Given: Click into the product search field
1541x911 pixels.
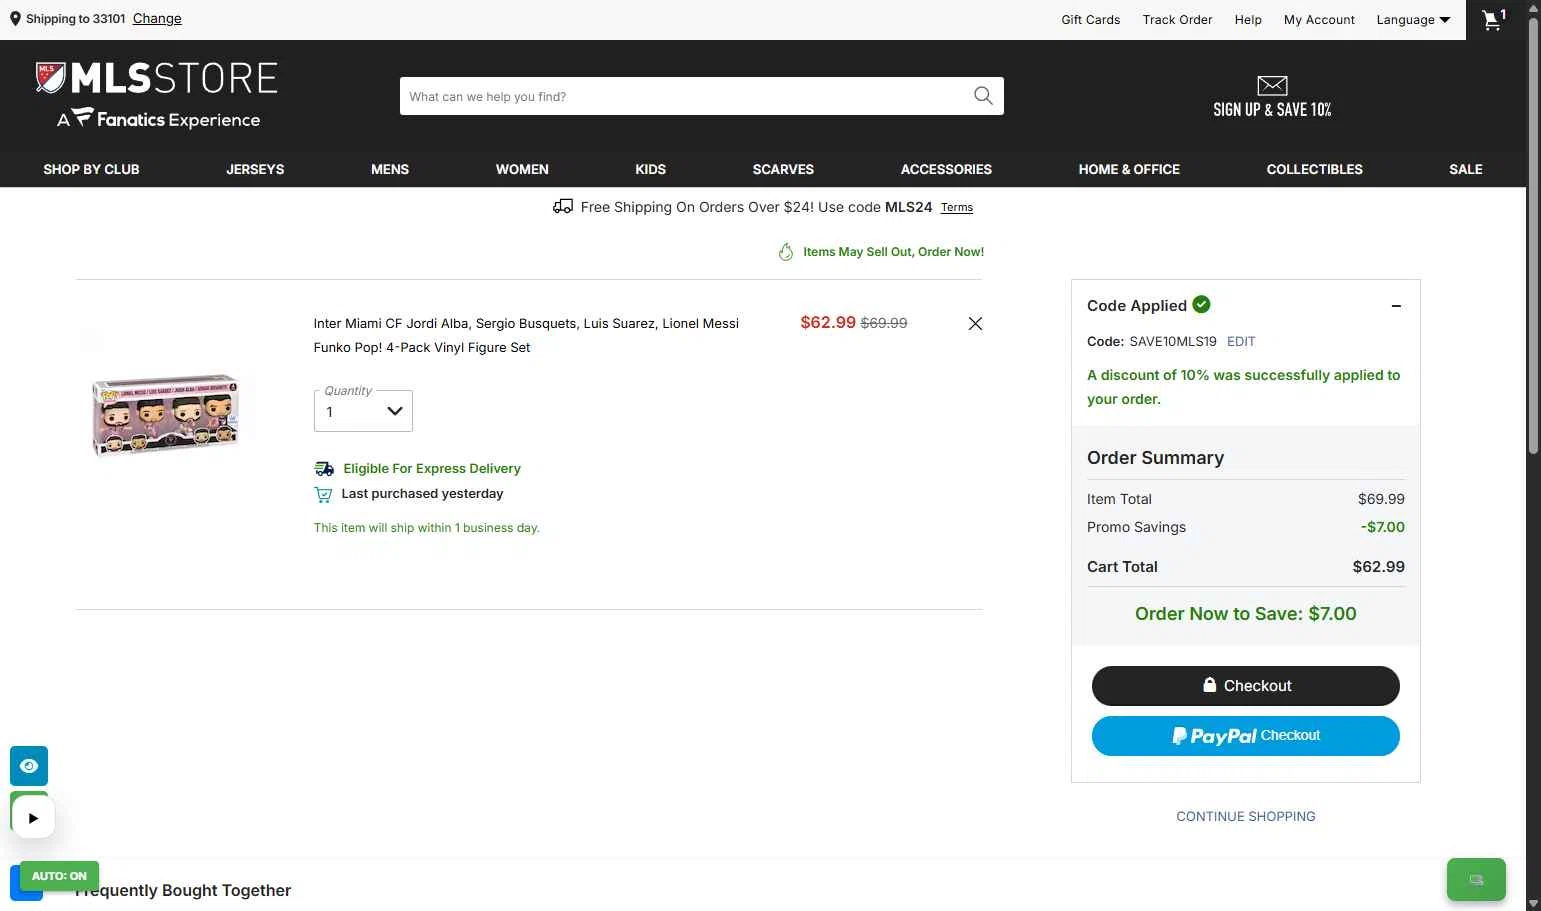Looking at the screenshot, I should pos(680,96).
